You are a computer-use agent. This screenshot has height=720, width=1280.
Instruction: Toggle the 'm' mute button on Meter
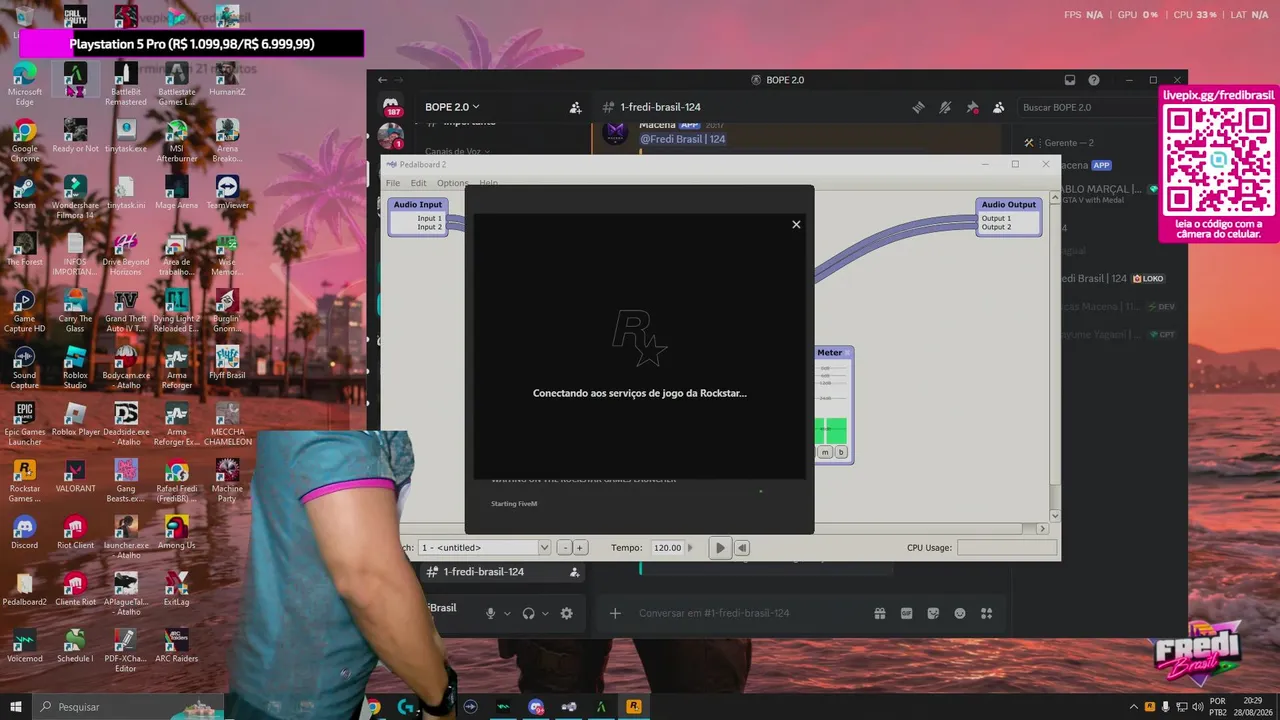(825, 452)
